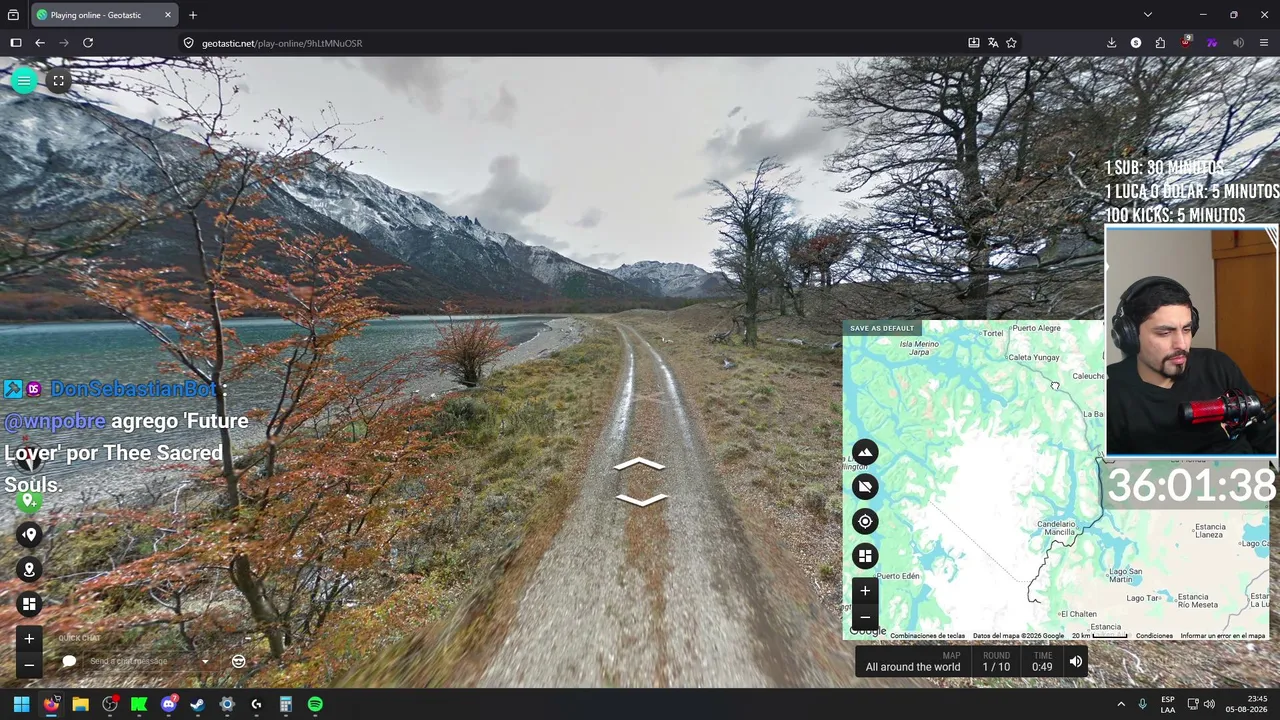
Task: Go back to the previous page
Action: click(40, 43)
